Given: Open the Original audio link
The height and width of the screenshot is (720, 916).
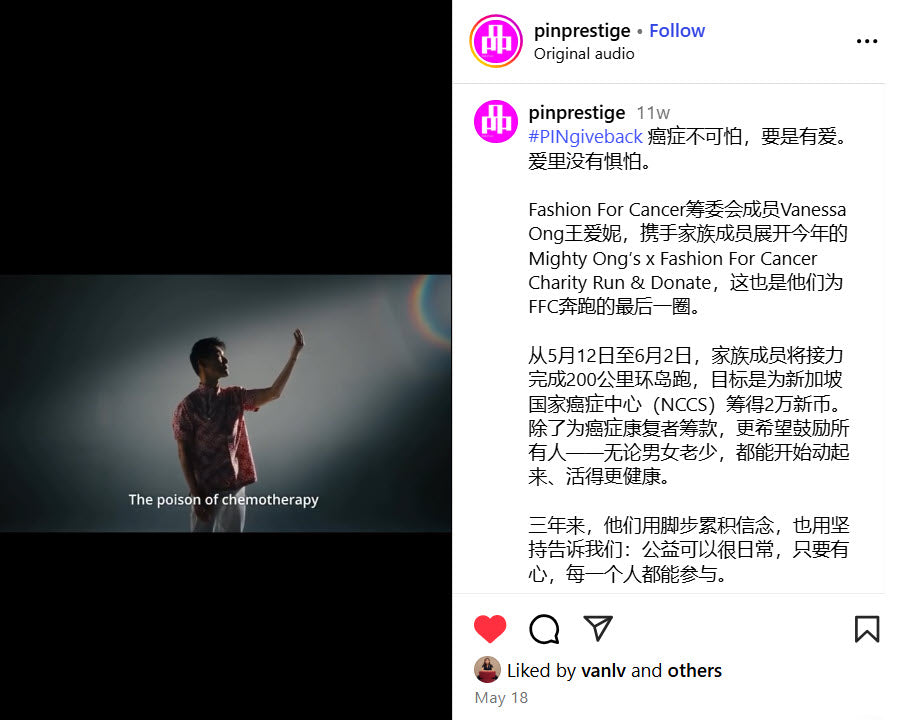Looking at the screenshot, I should (x=584, y=54).
